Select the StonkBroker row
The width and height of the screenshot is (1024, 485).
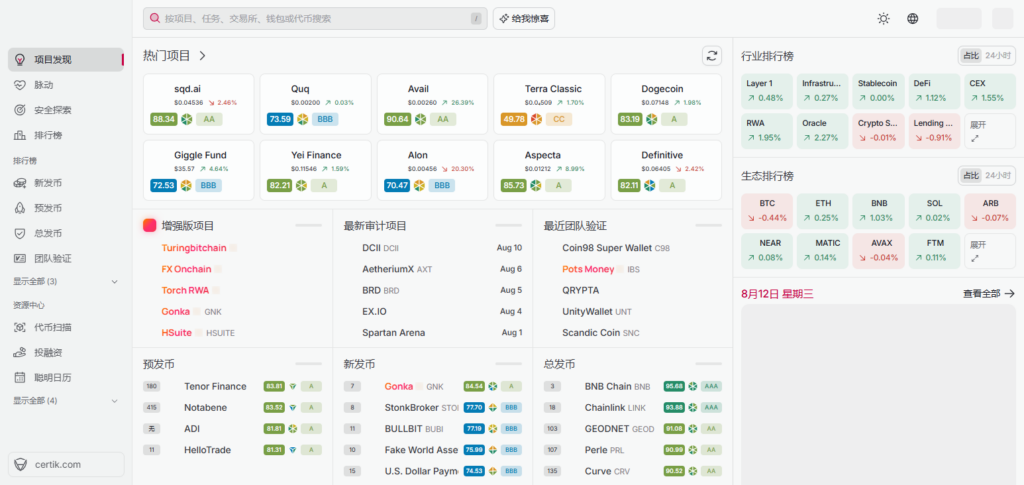433,407
